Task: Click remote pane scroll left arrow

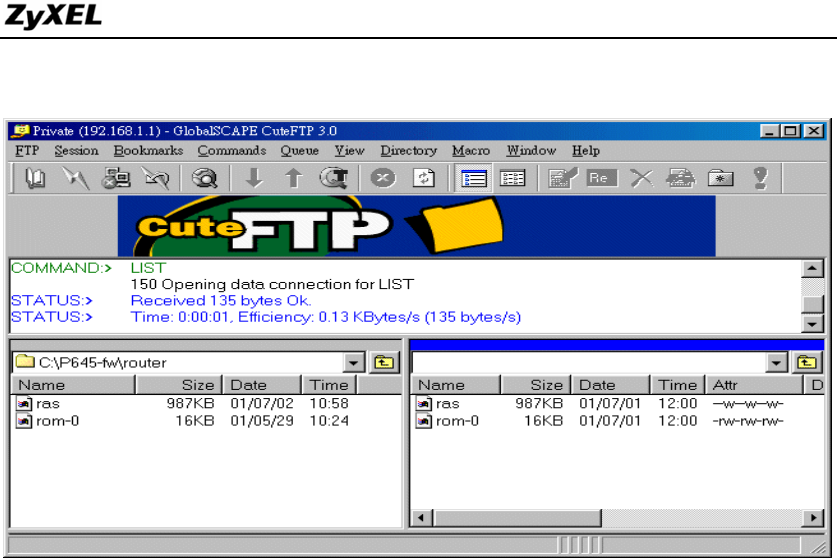Action: 422,517
